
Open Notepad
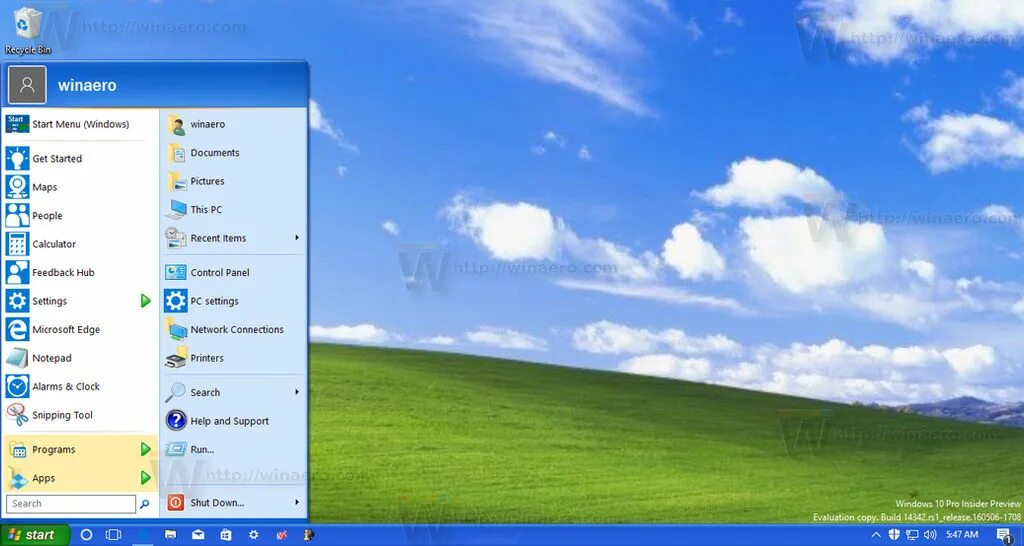point(80,359)
